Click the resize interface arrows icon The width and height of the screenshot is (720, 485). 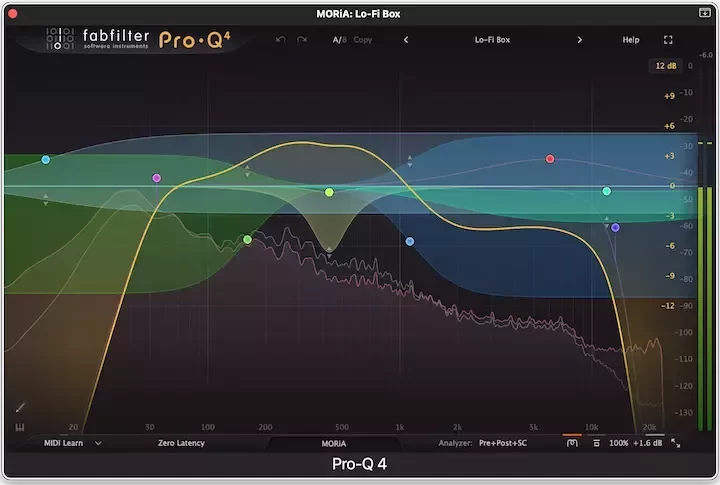675,443
